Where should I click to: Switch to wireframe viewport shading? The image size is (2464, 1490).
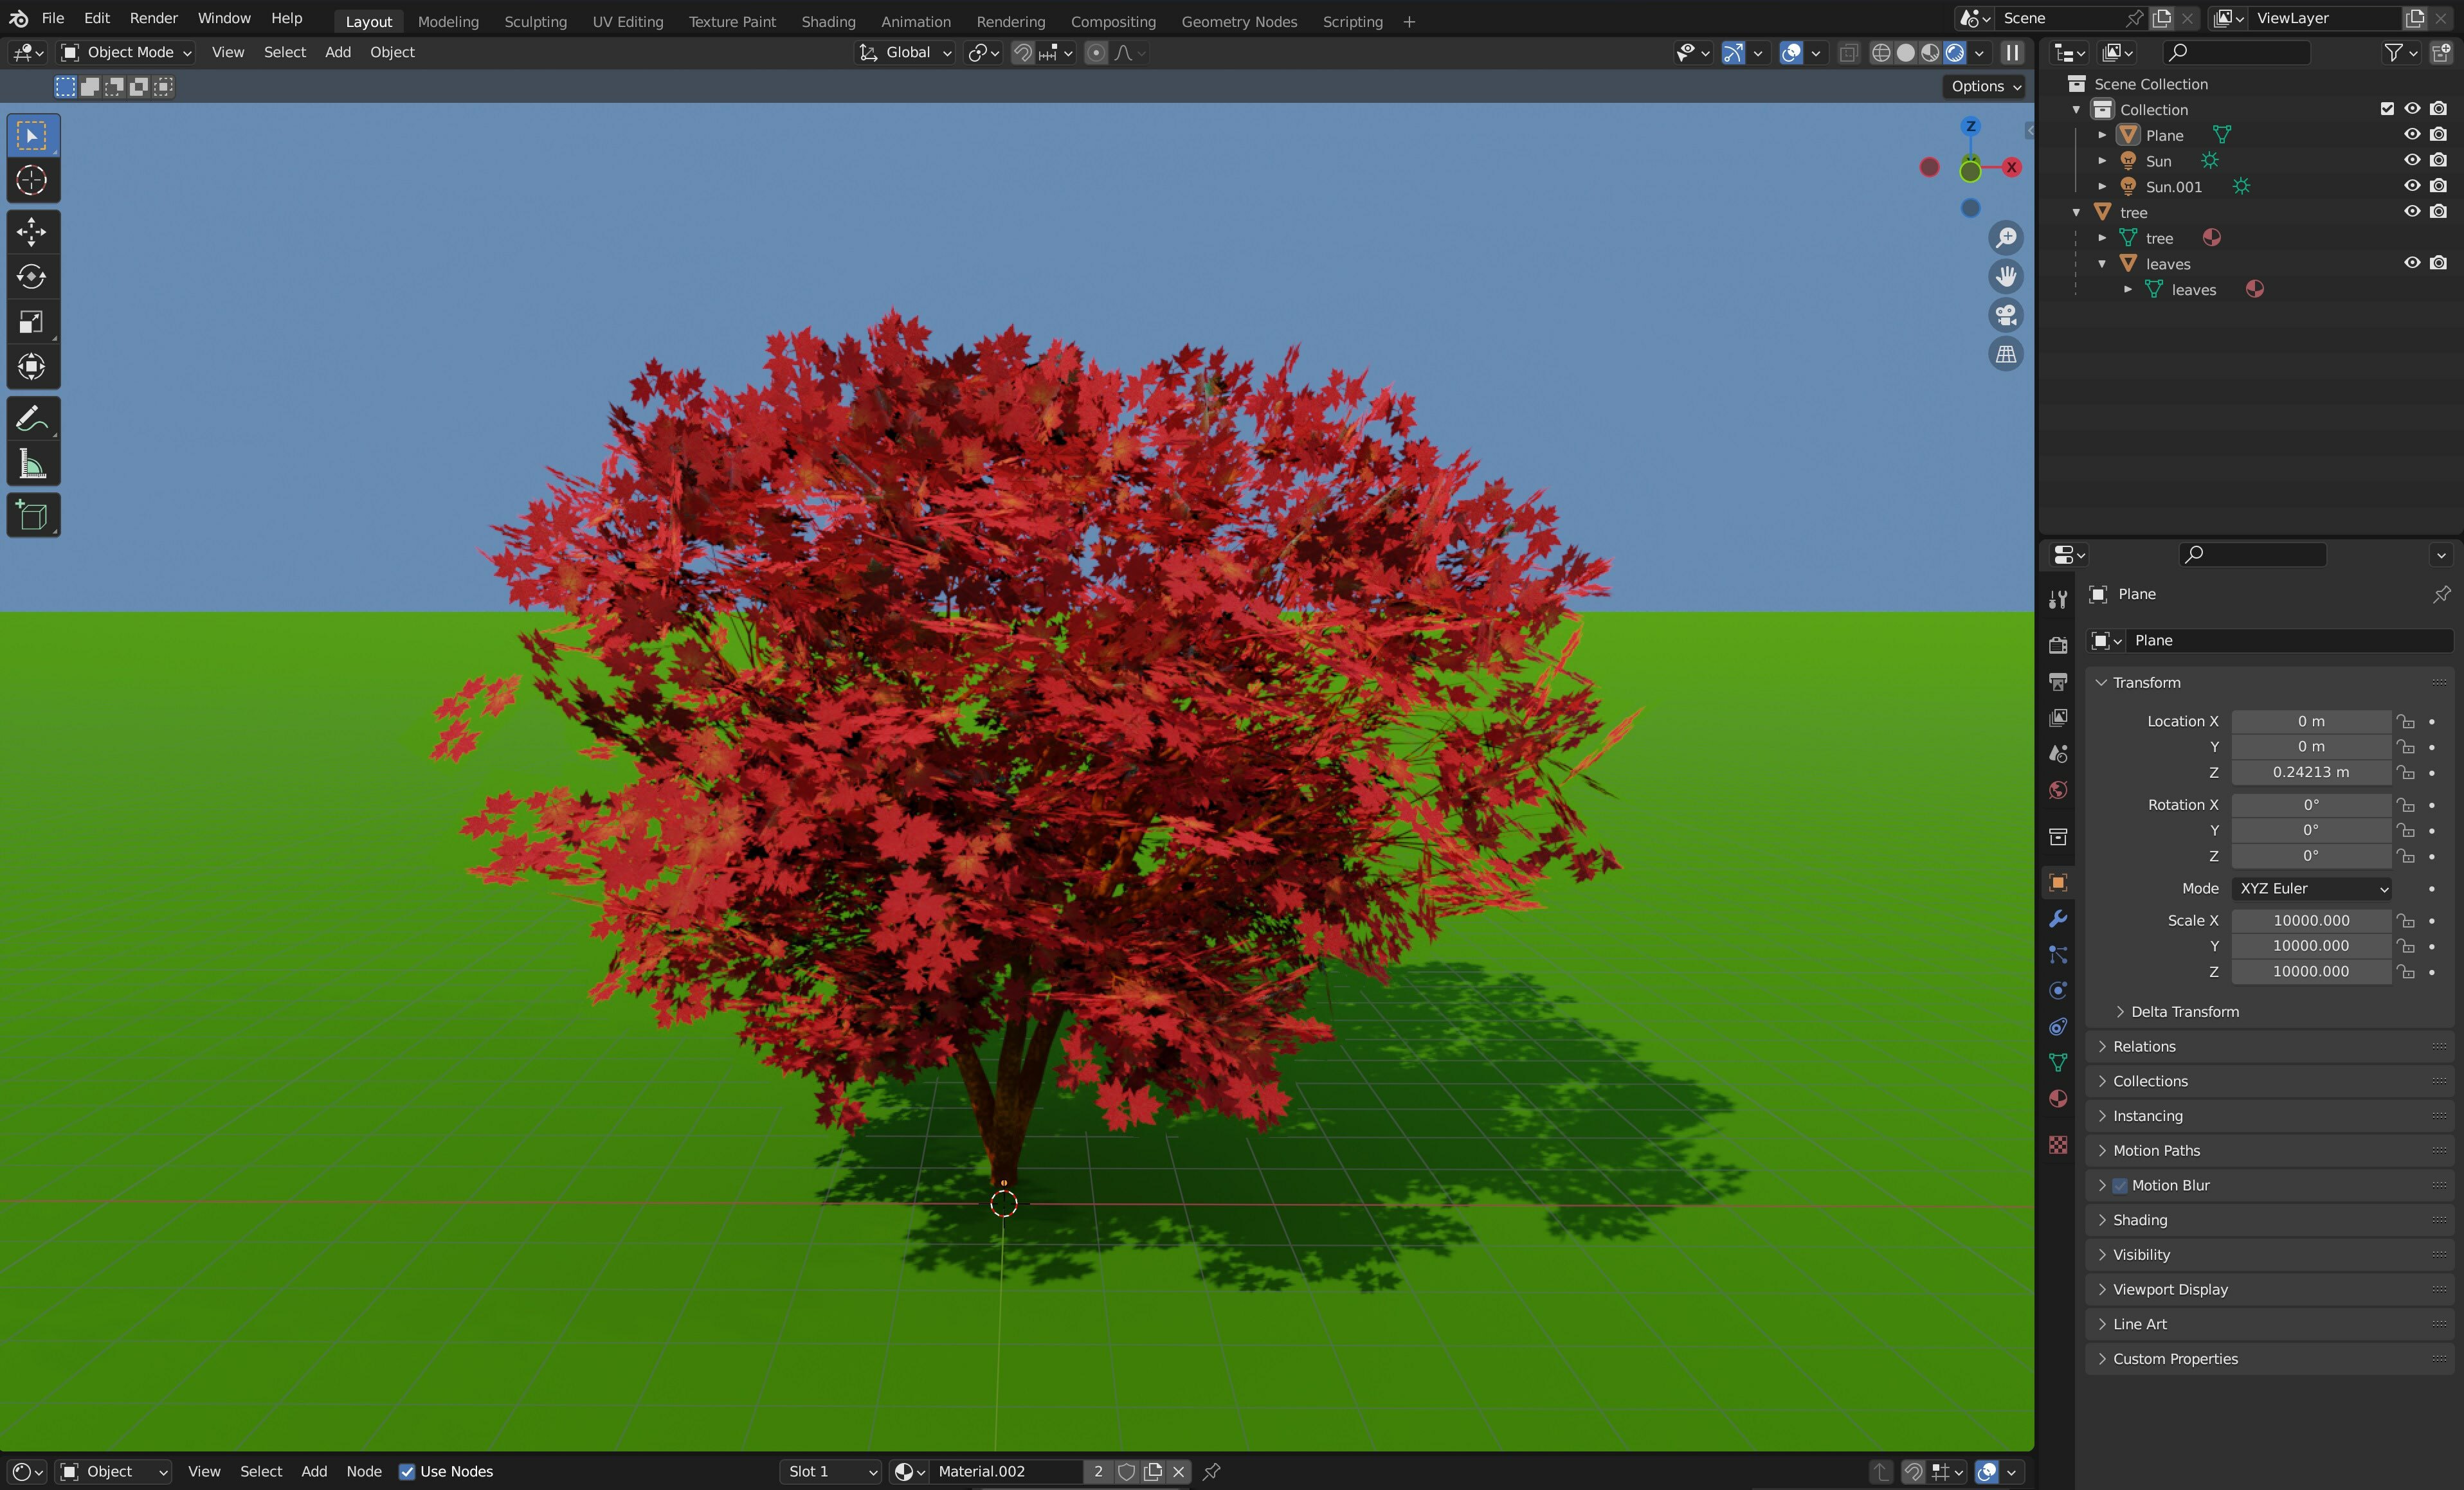(1881, 53)
